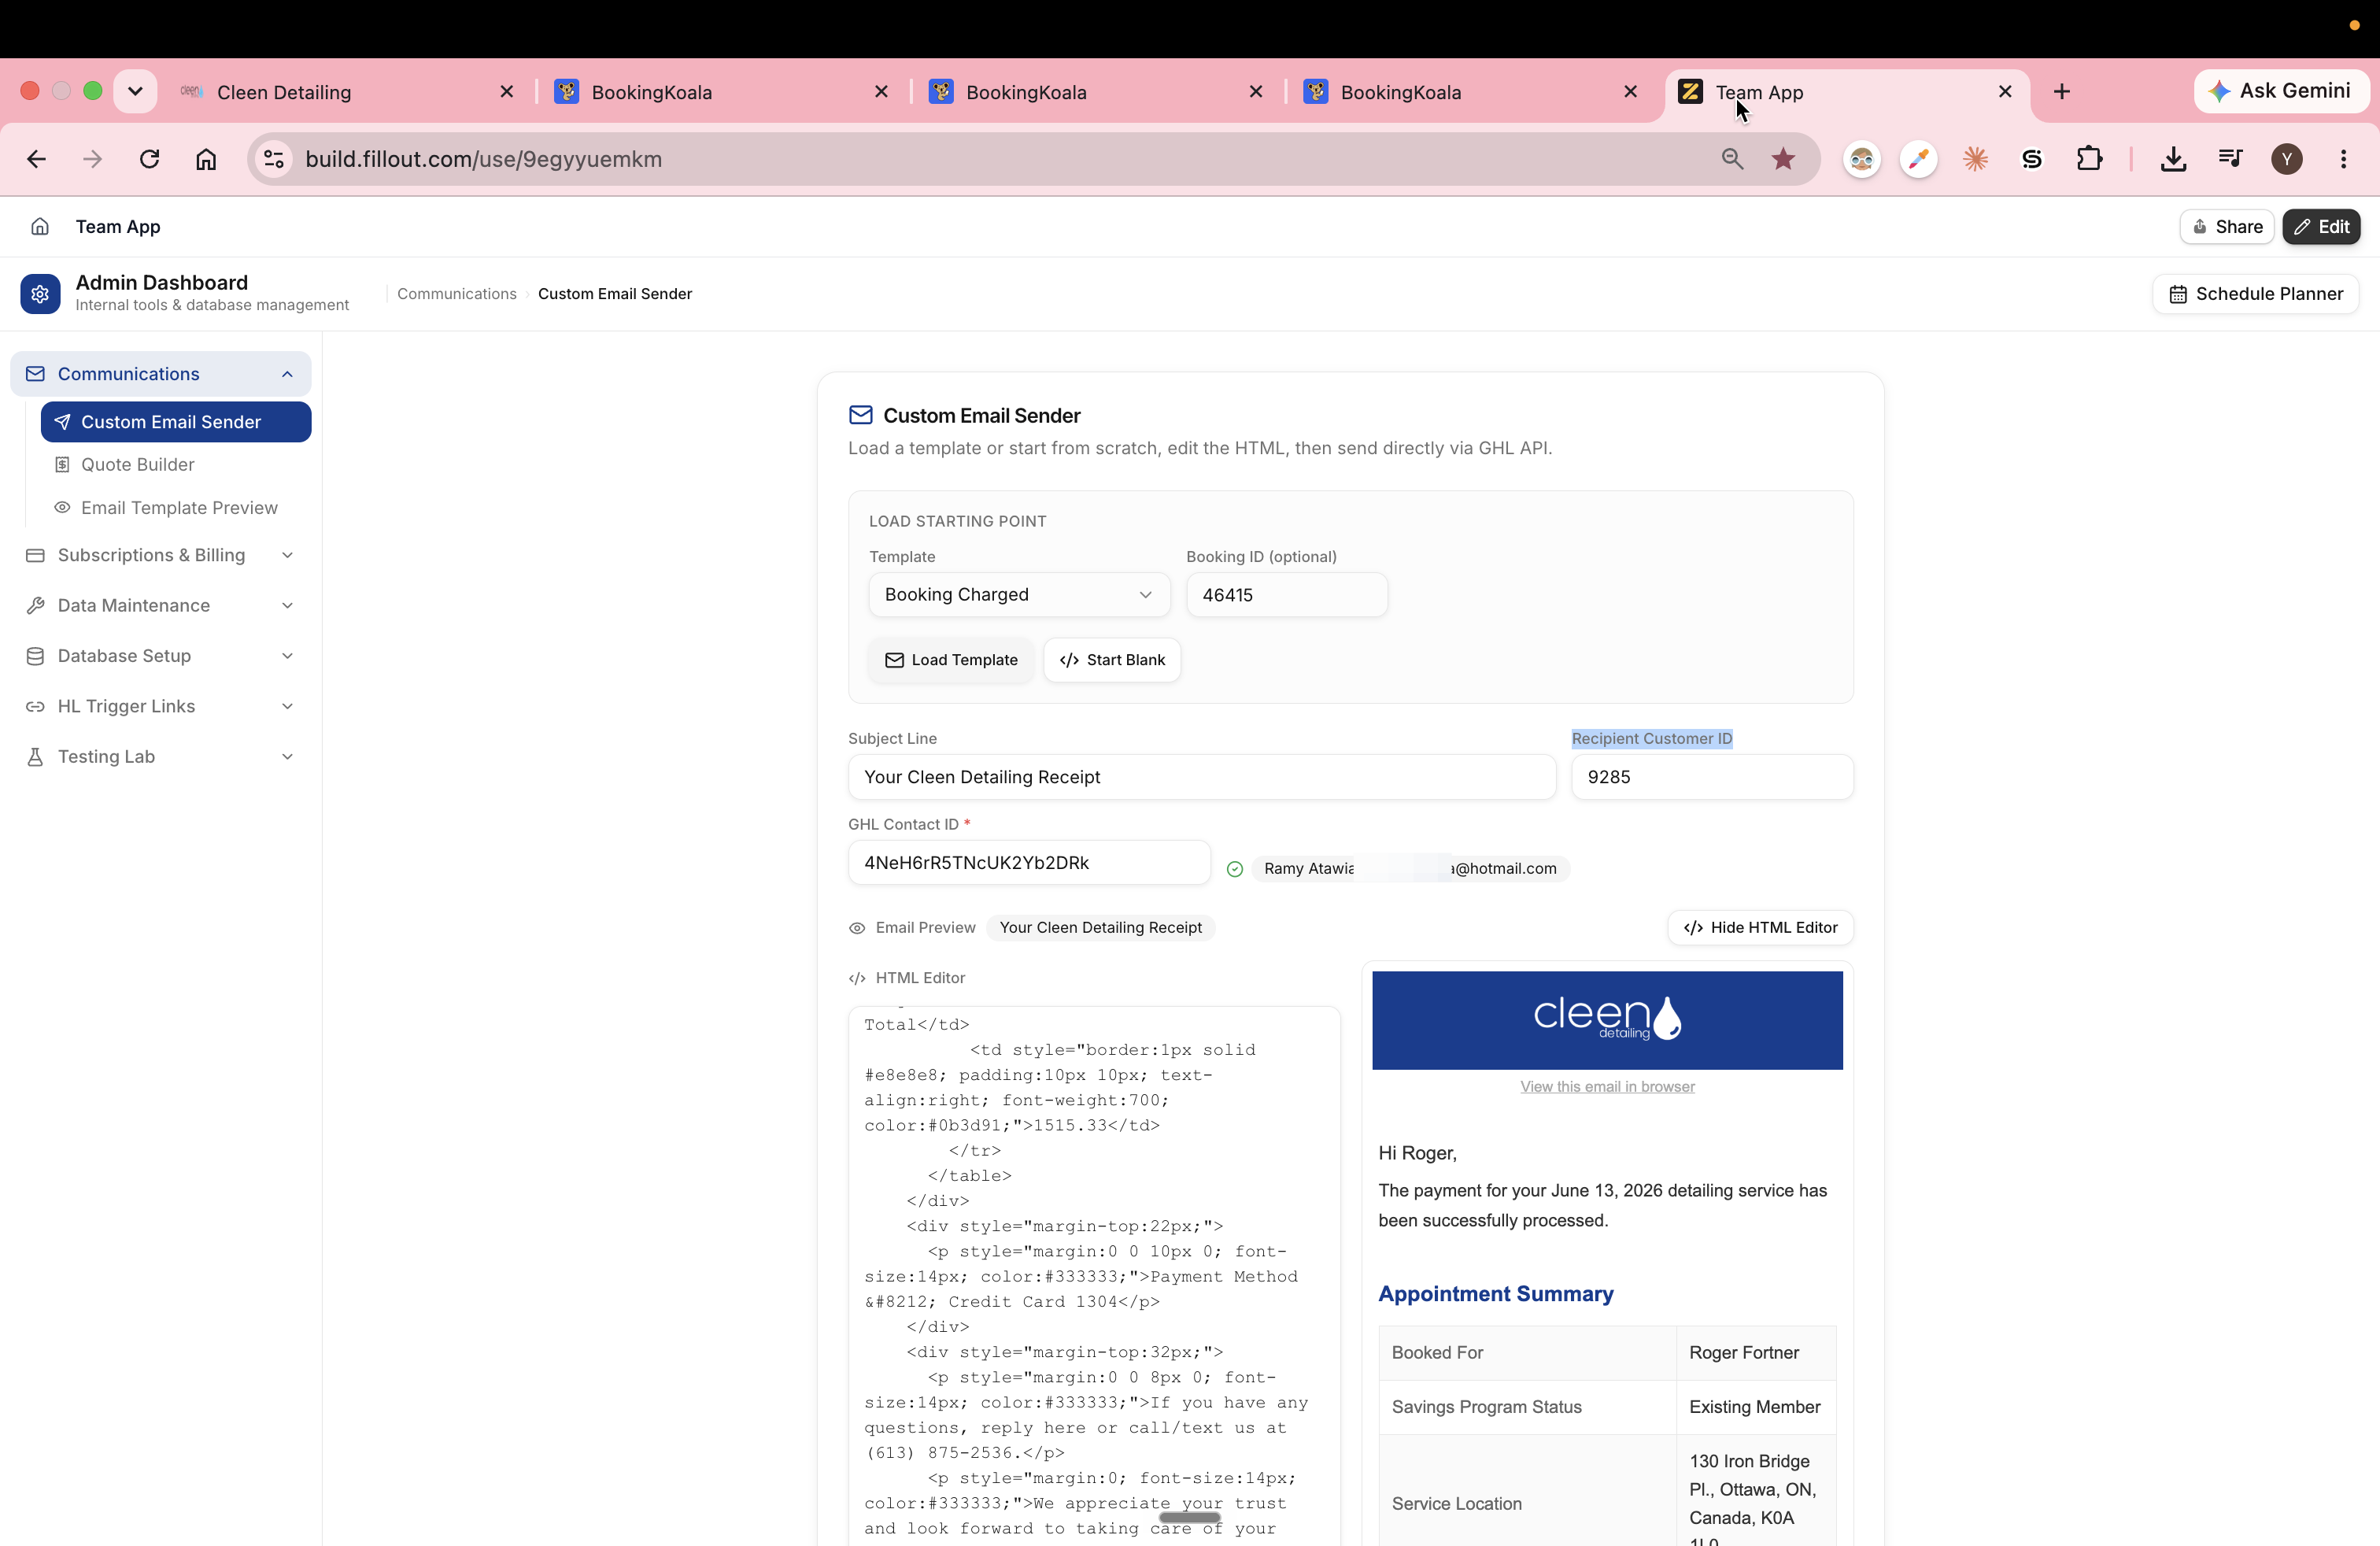Image resolution: width=2380 pixels, height=1546 pixels.
Task: Open the tab search dropdown arrow
Action: pyautogui.click(x=135, y=92)
